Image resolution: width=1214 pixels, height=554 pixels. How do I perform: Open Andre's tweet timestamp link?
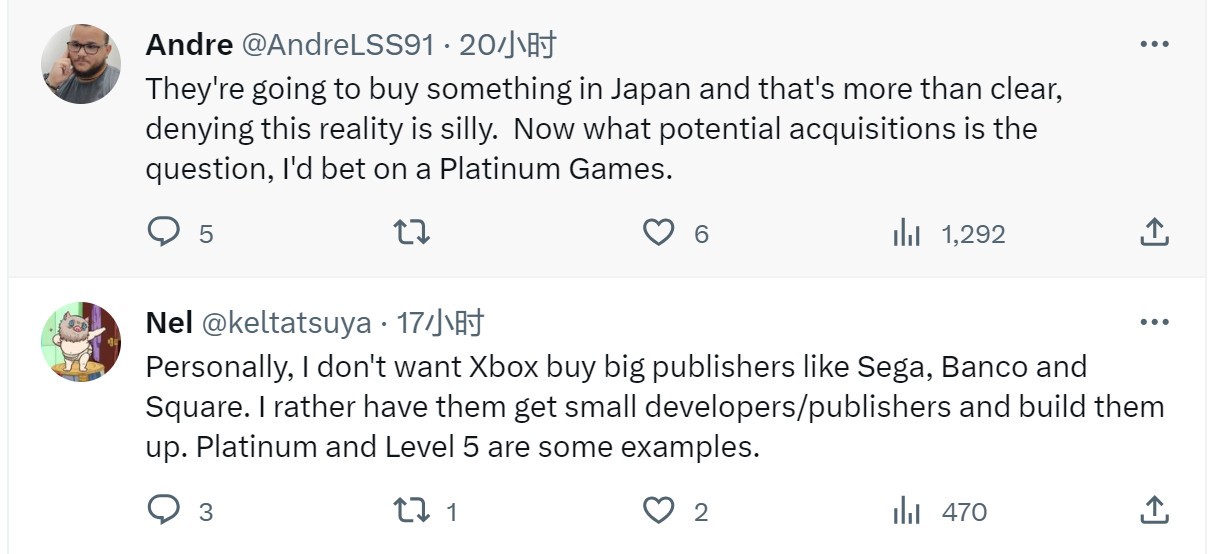click(x=507, y=45)
